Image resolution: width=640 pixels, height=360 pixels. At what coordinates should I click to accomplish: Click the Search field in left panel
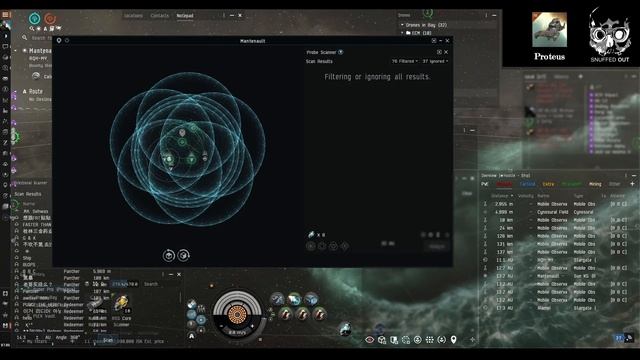click(41, 38)
